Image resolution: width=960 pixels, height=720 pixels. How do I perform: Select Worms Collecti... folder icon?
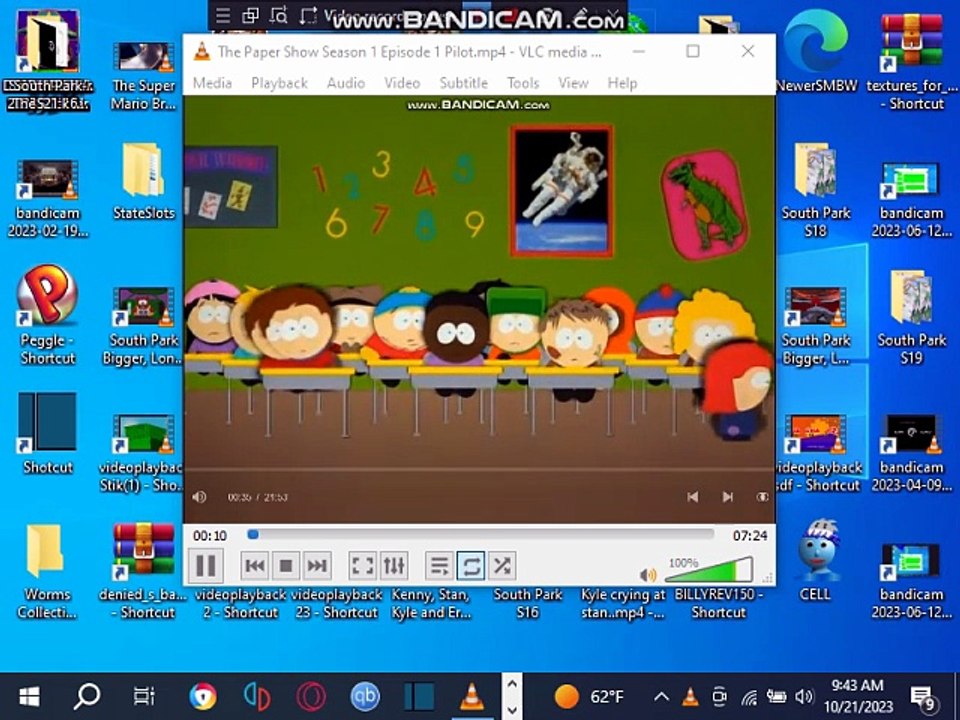47,571
